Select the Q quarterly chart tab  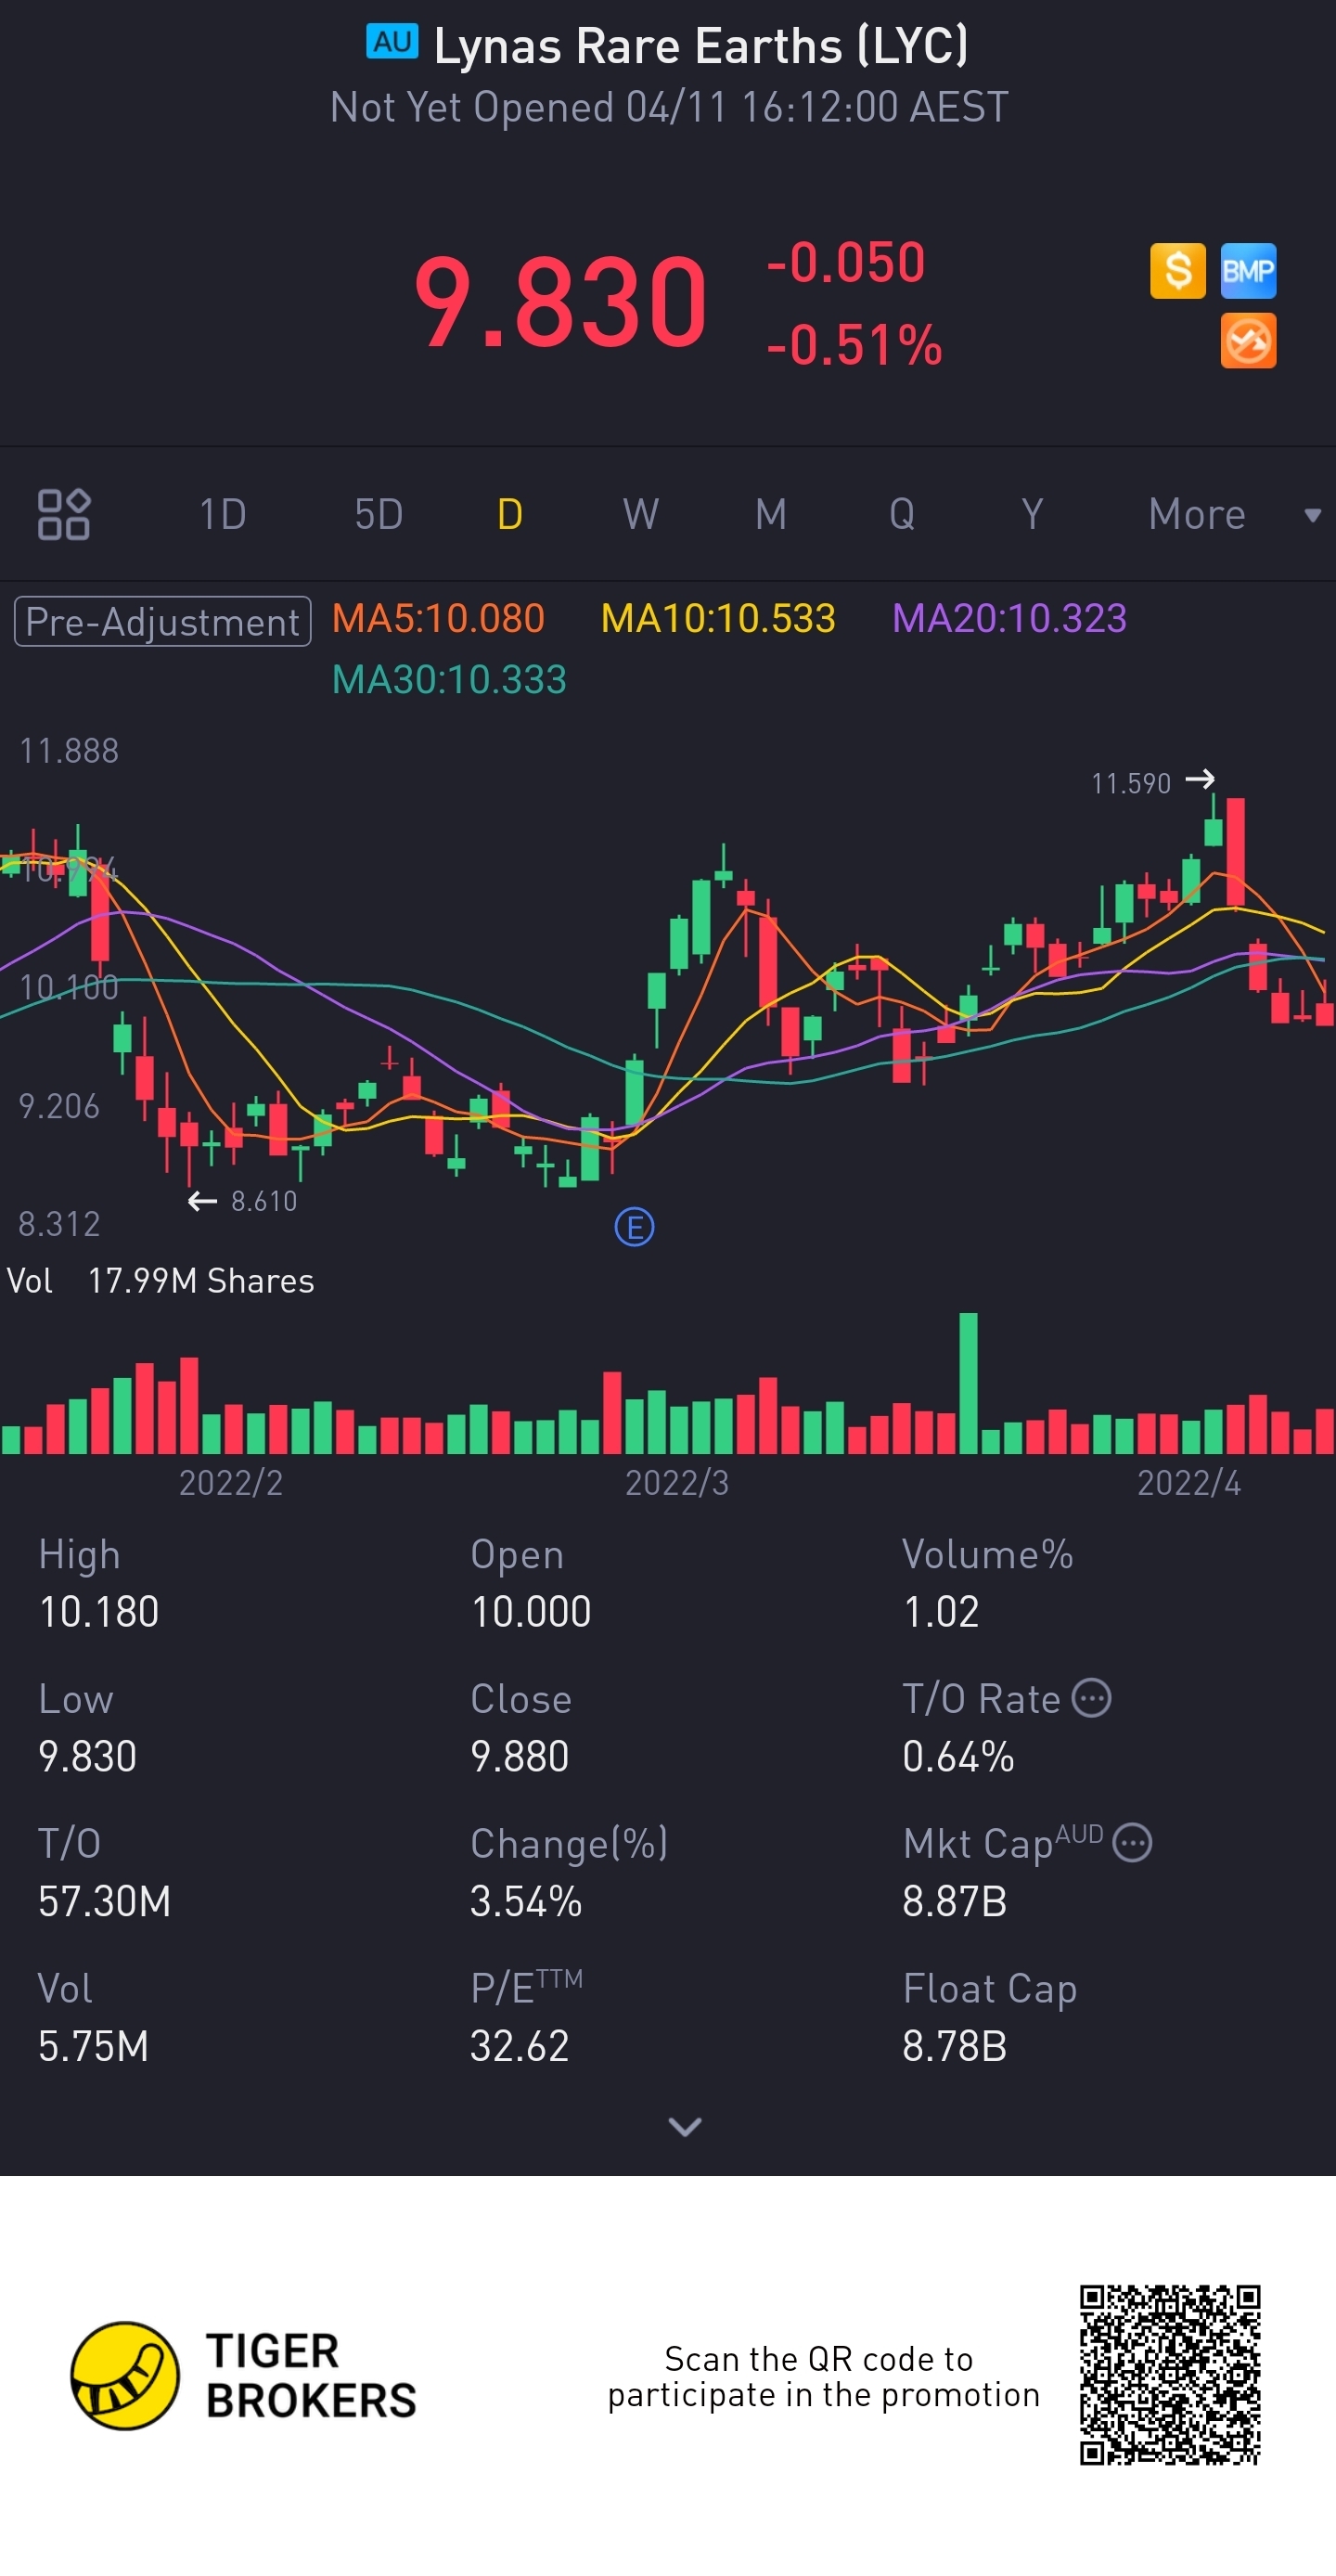(x=902, y=514)
